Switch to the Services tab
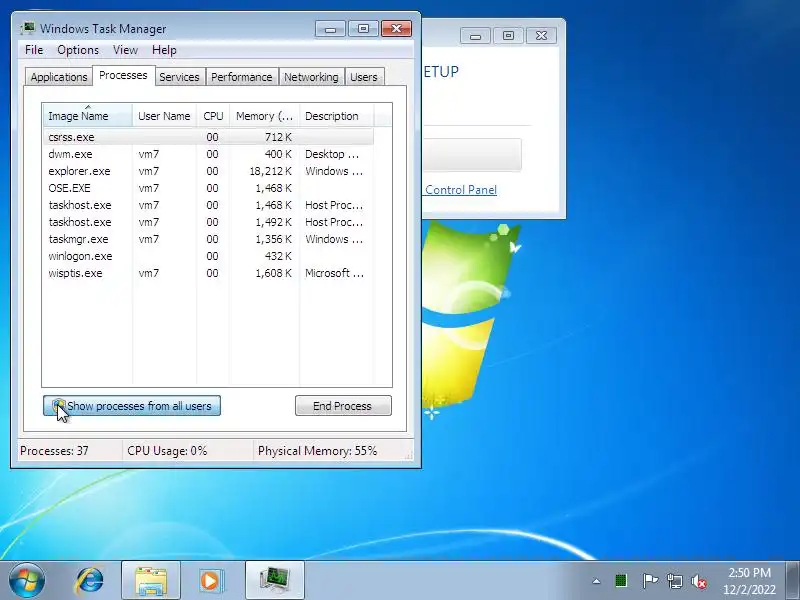This screenshot has width=800, height=600. (x=179, y=77)
